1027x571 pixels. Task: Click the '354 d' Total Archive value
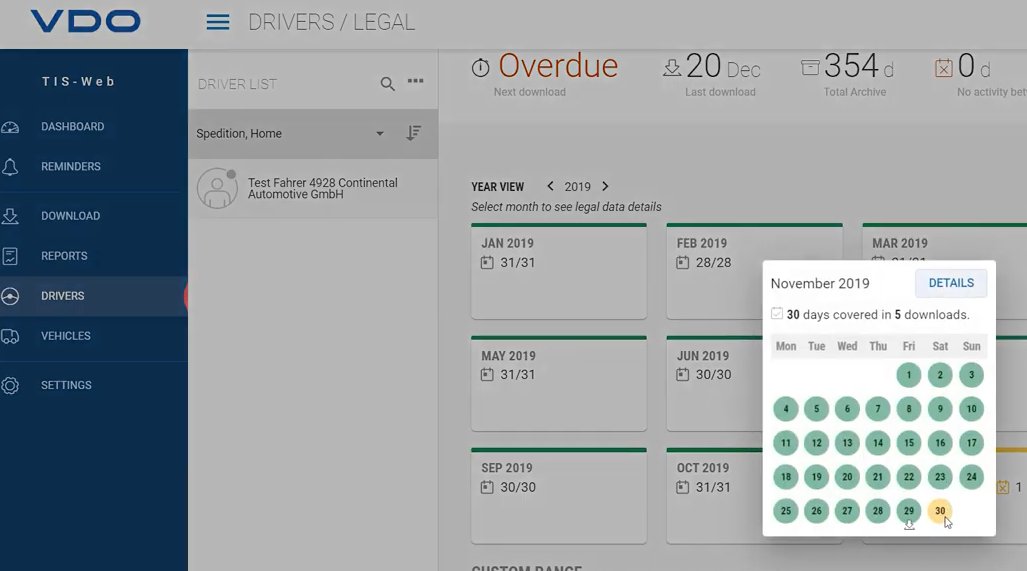pos(858,66)
